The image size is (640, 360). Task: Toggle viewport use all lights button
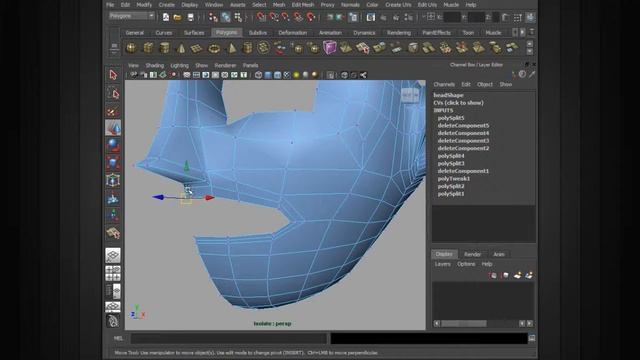coord(296,75)
